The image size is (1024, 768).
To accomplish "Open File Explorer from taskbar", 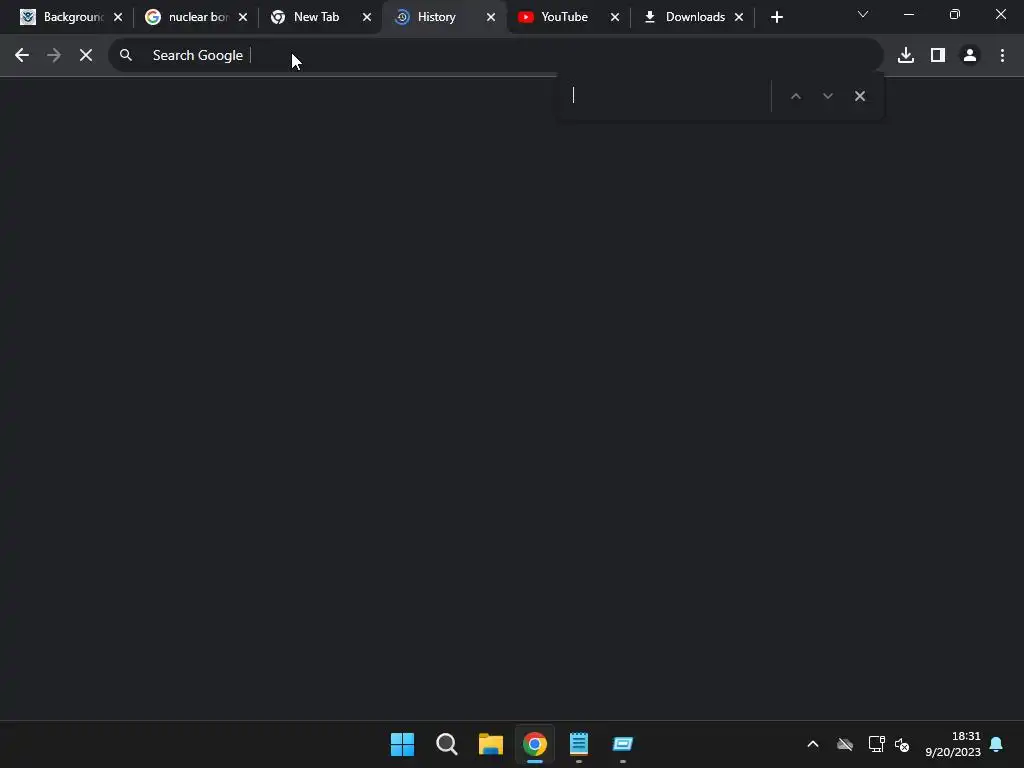I will click(x=490, y=744).
